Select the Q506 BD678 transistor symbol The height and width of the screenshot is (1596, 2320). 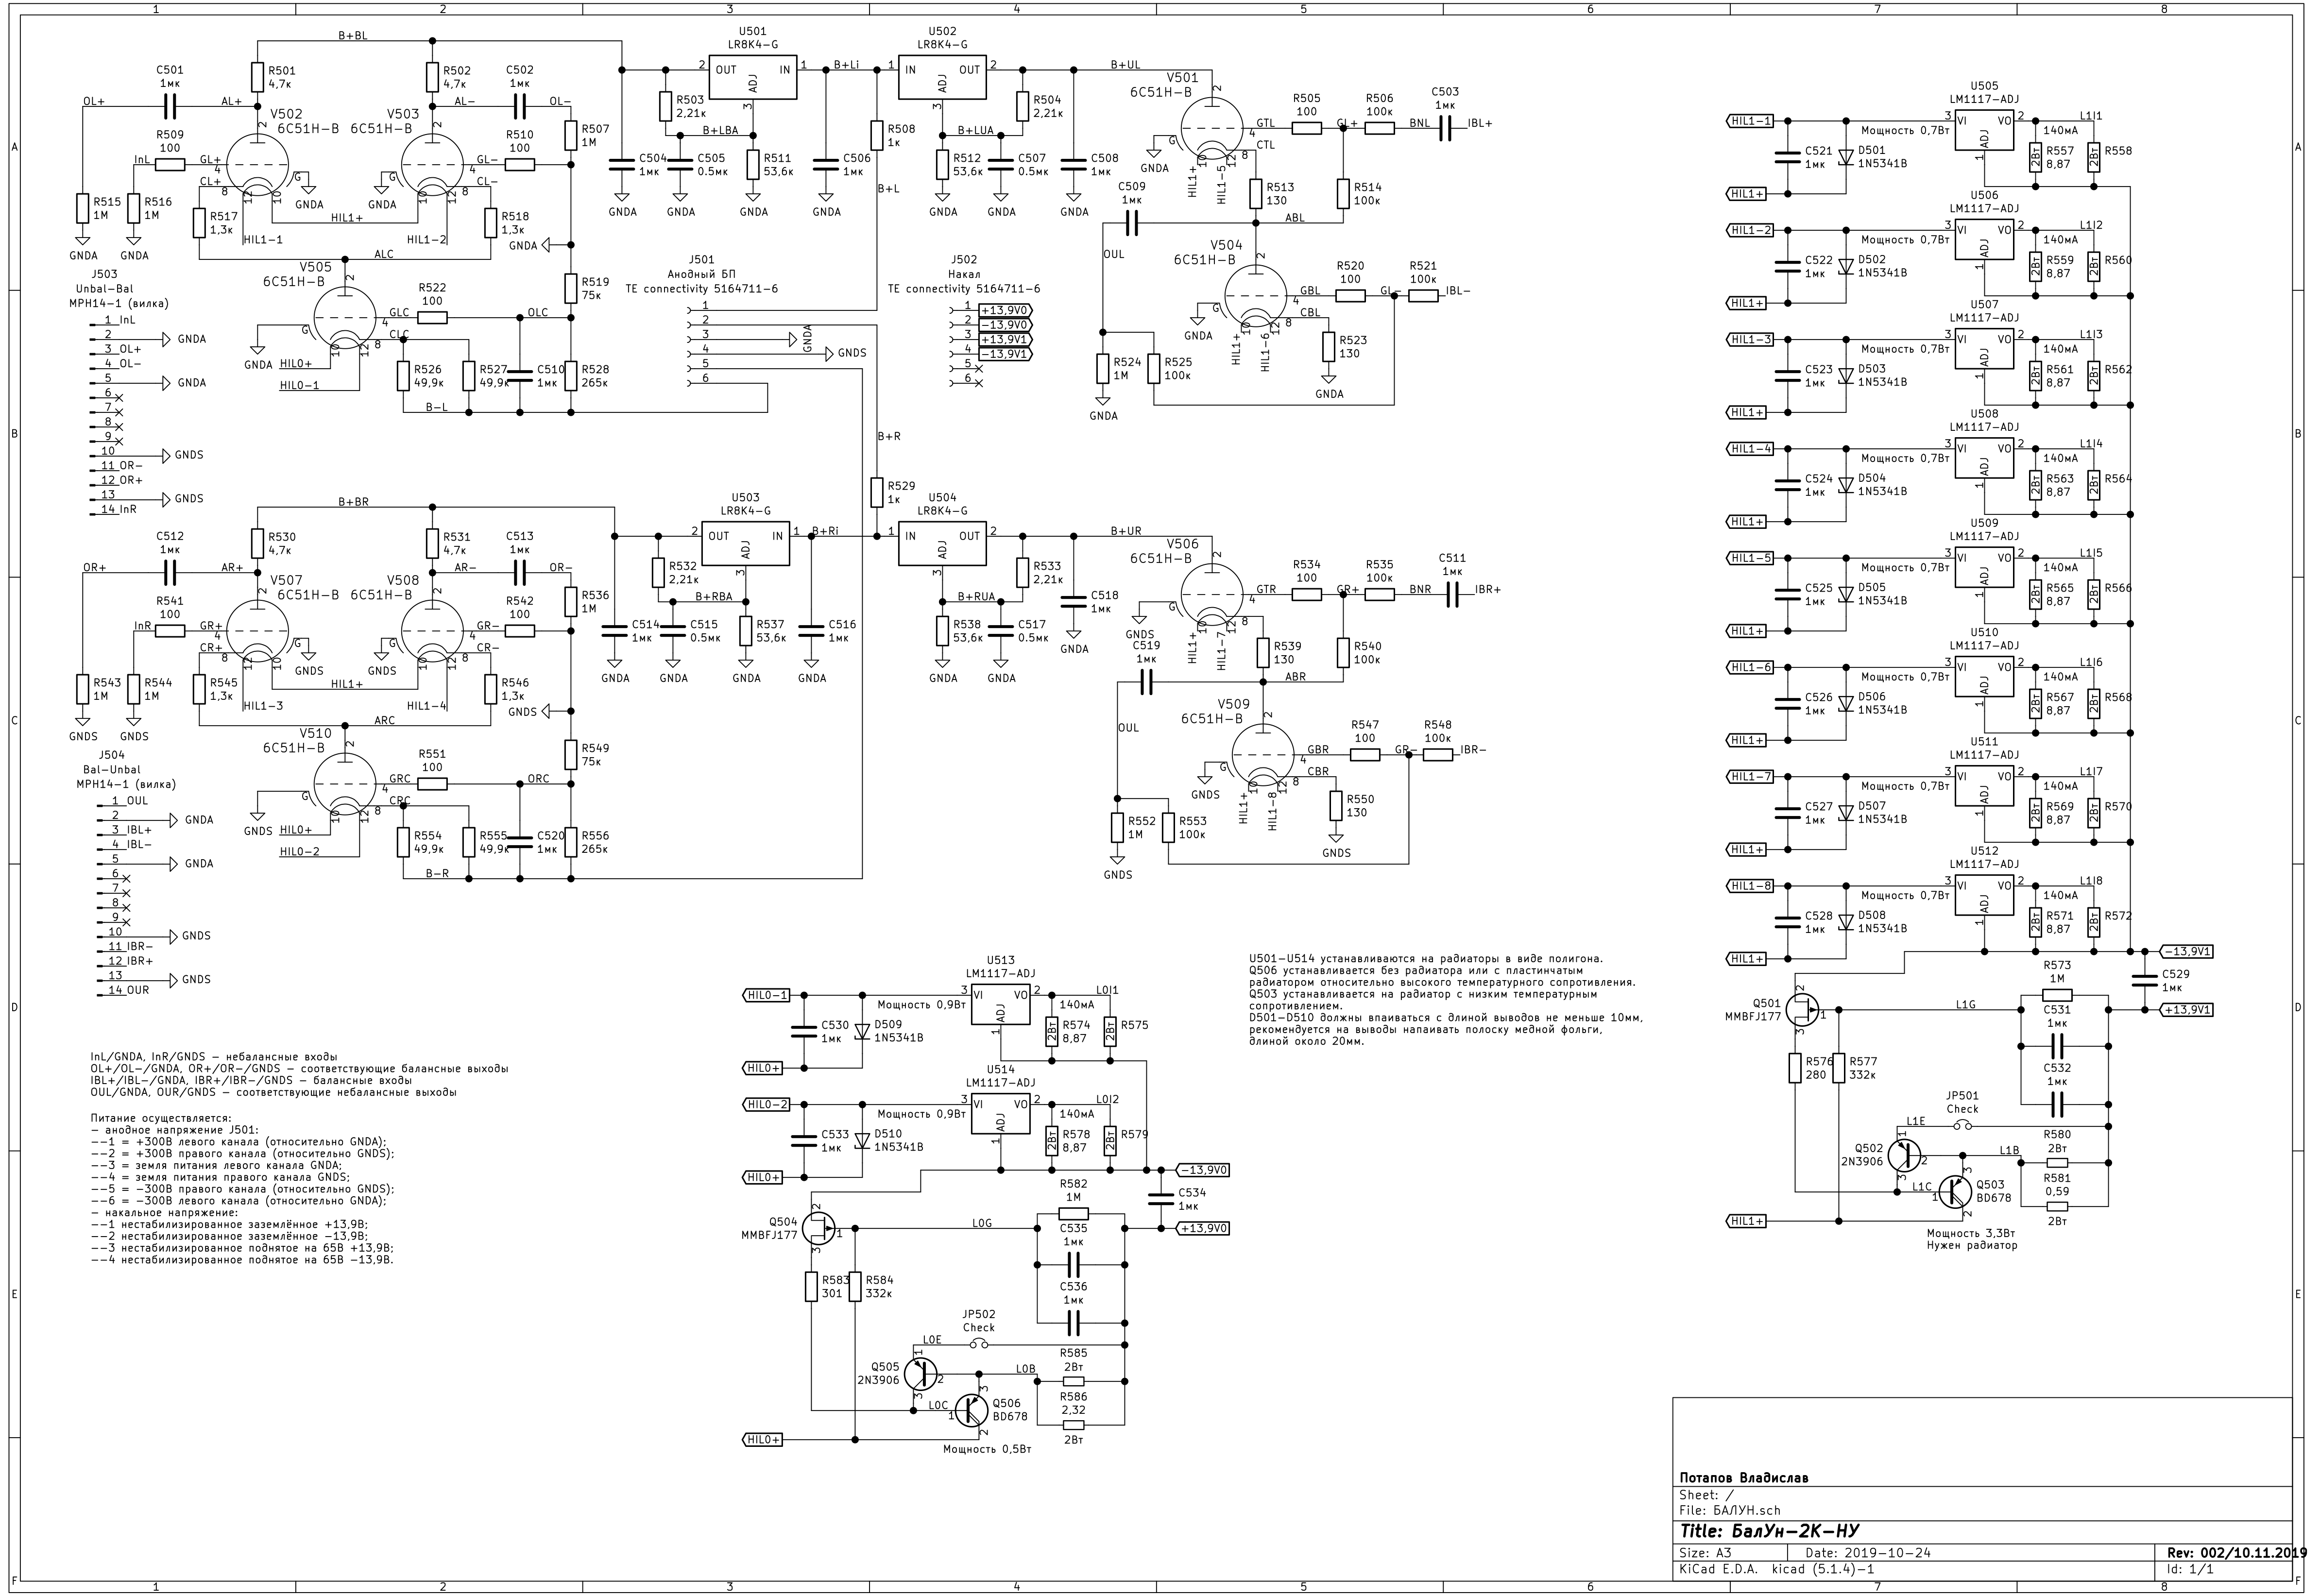[x=972, y=1410]
